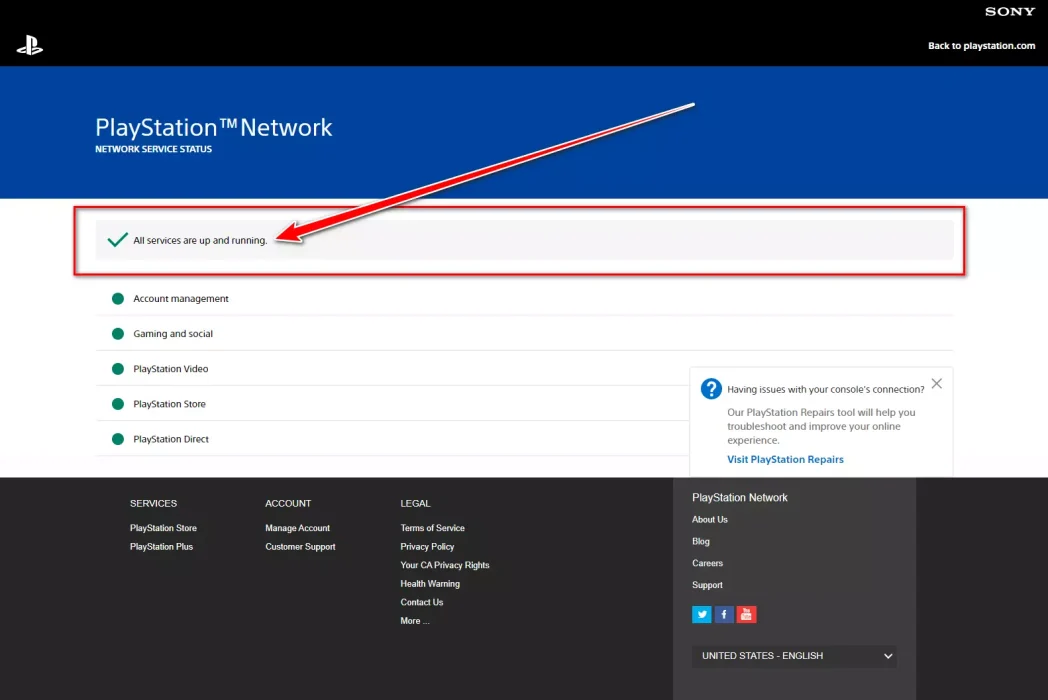Open Manage Account footer link

pos(297,528)
